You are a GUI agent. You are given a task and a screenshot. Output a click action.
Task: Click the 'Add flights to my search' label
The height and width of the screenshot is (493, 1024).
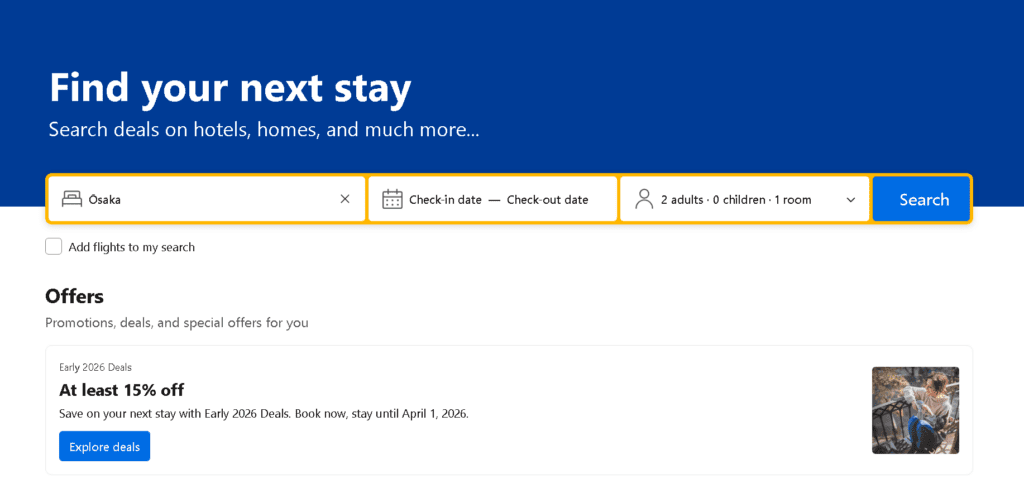[131, 247]
